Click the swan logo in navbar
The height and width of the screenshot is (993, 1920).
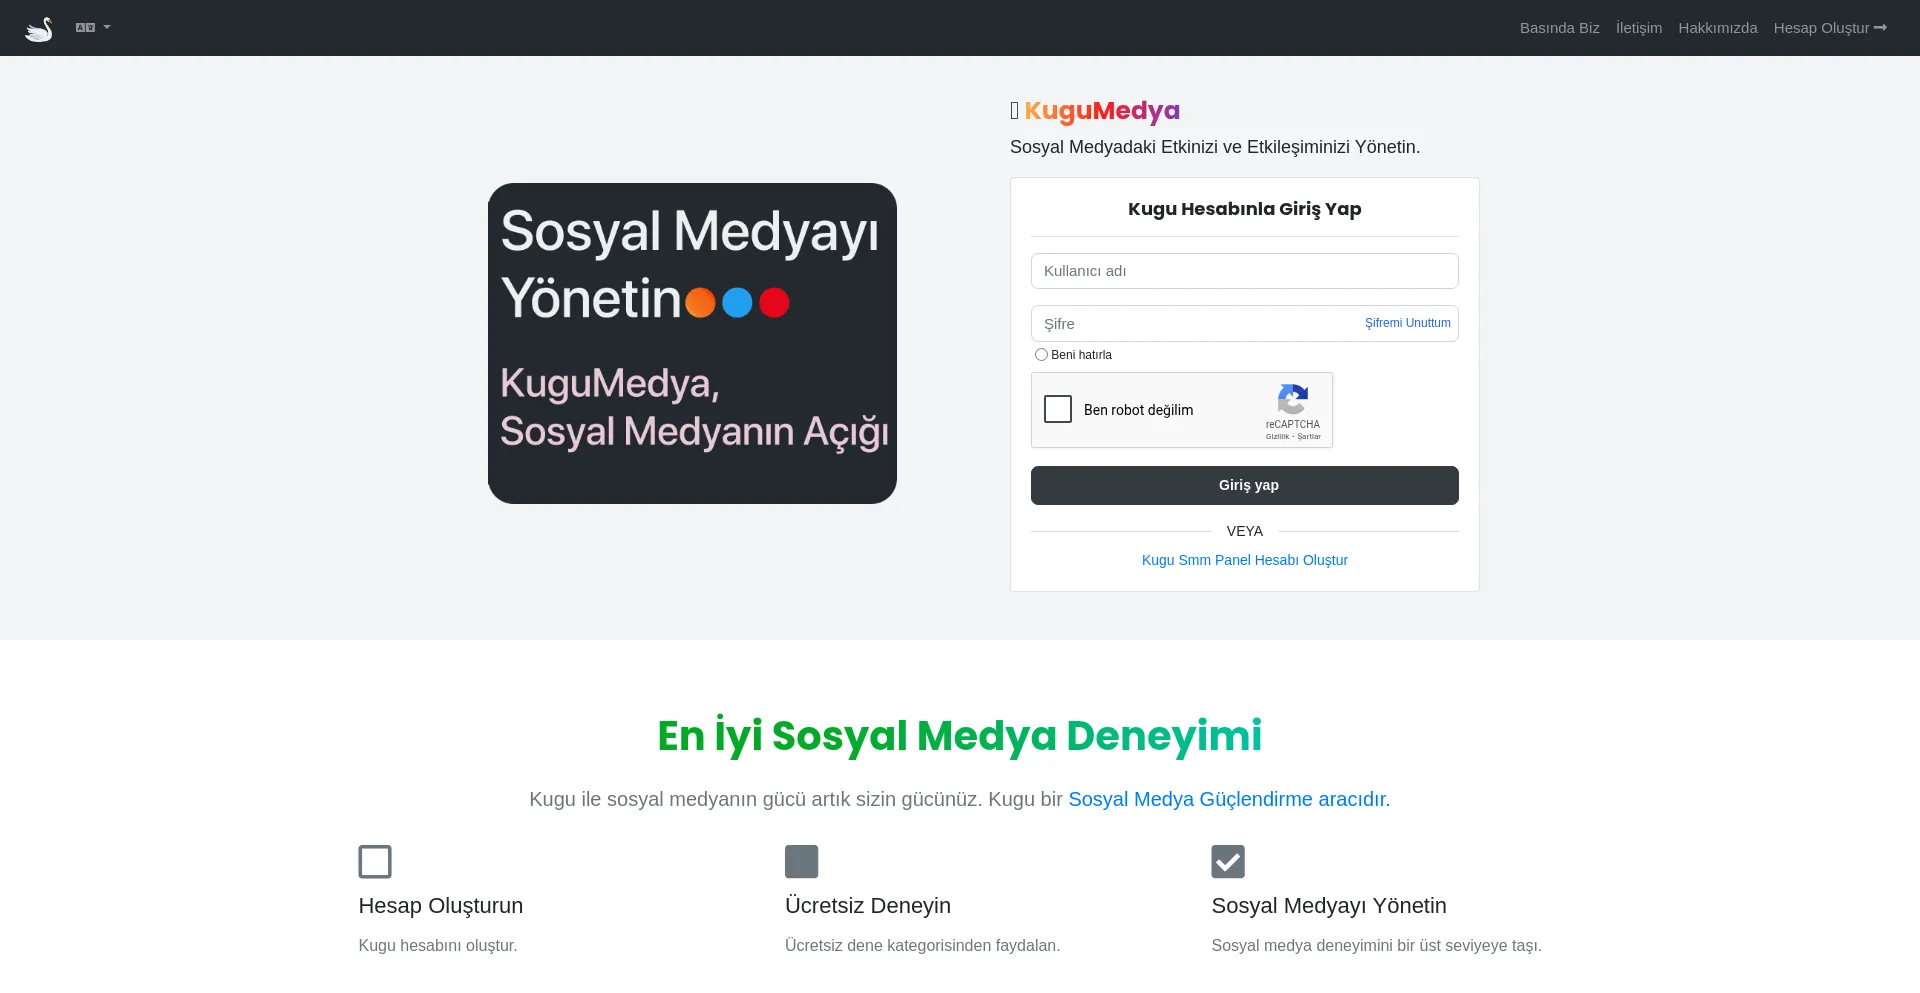coord(38,28)
